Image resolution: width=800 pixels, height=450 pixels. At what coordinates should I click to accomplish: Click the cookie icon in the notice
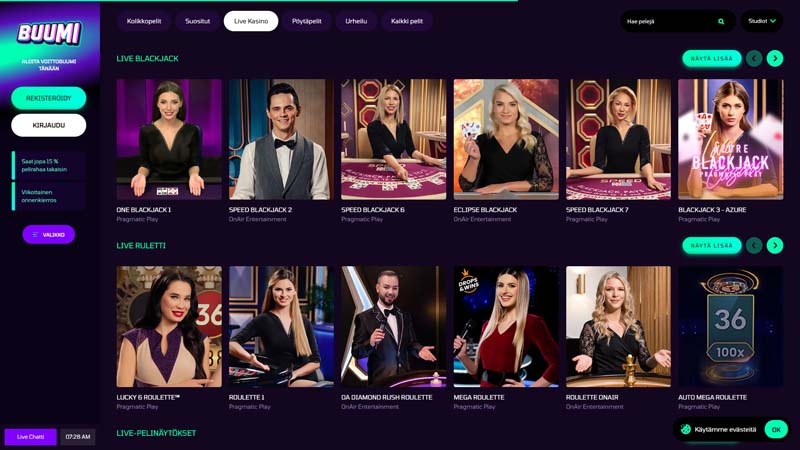pyautogui.click(x=686, y=429)
